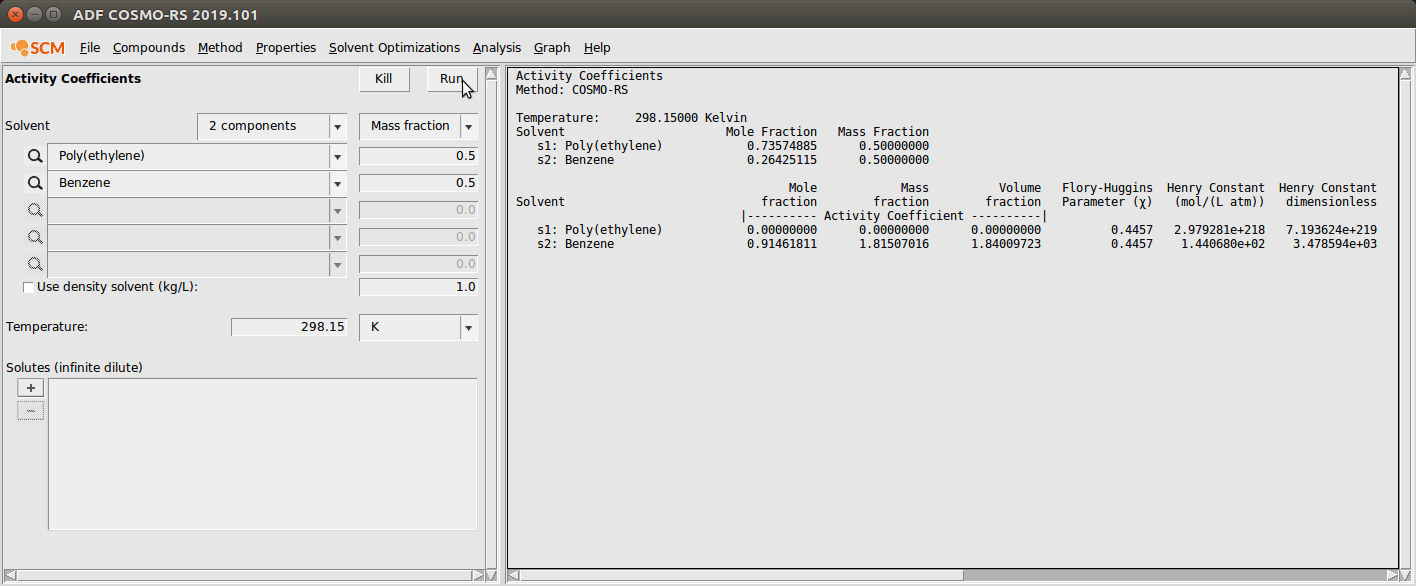
Task: Click the plus icon to add solute
Action: 31,388
